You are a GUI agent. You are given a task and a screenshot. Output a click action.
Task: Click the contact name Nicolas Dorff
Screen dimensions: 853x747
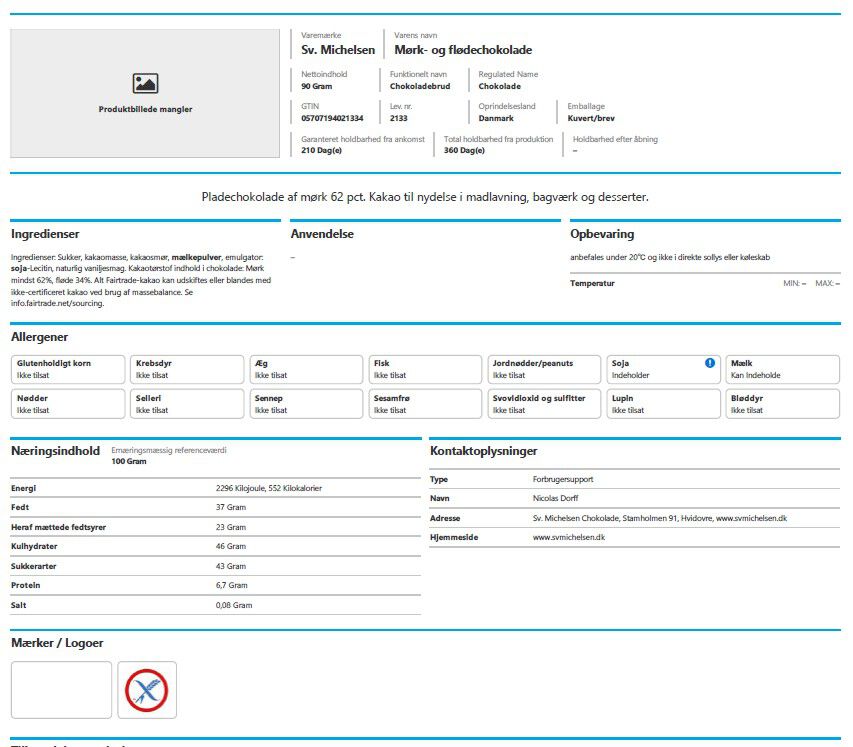click(555, 498)
